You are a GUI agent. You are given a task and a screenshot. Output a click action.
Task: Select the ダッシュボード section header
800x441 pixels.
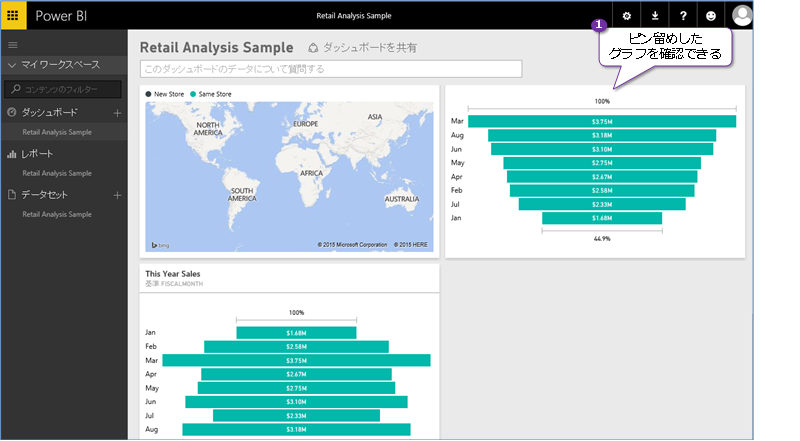pos(49,112)
